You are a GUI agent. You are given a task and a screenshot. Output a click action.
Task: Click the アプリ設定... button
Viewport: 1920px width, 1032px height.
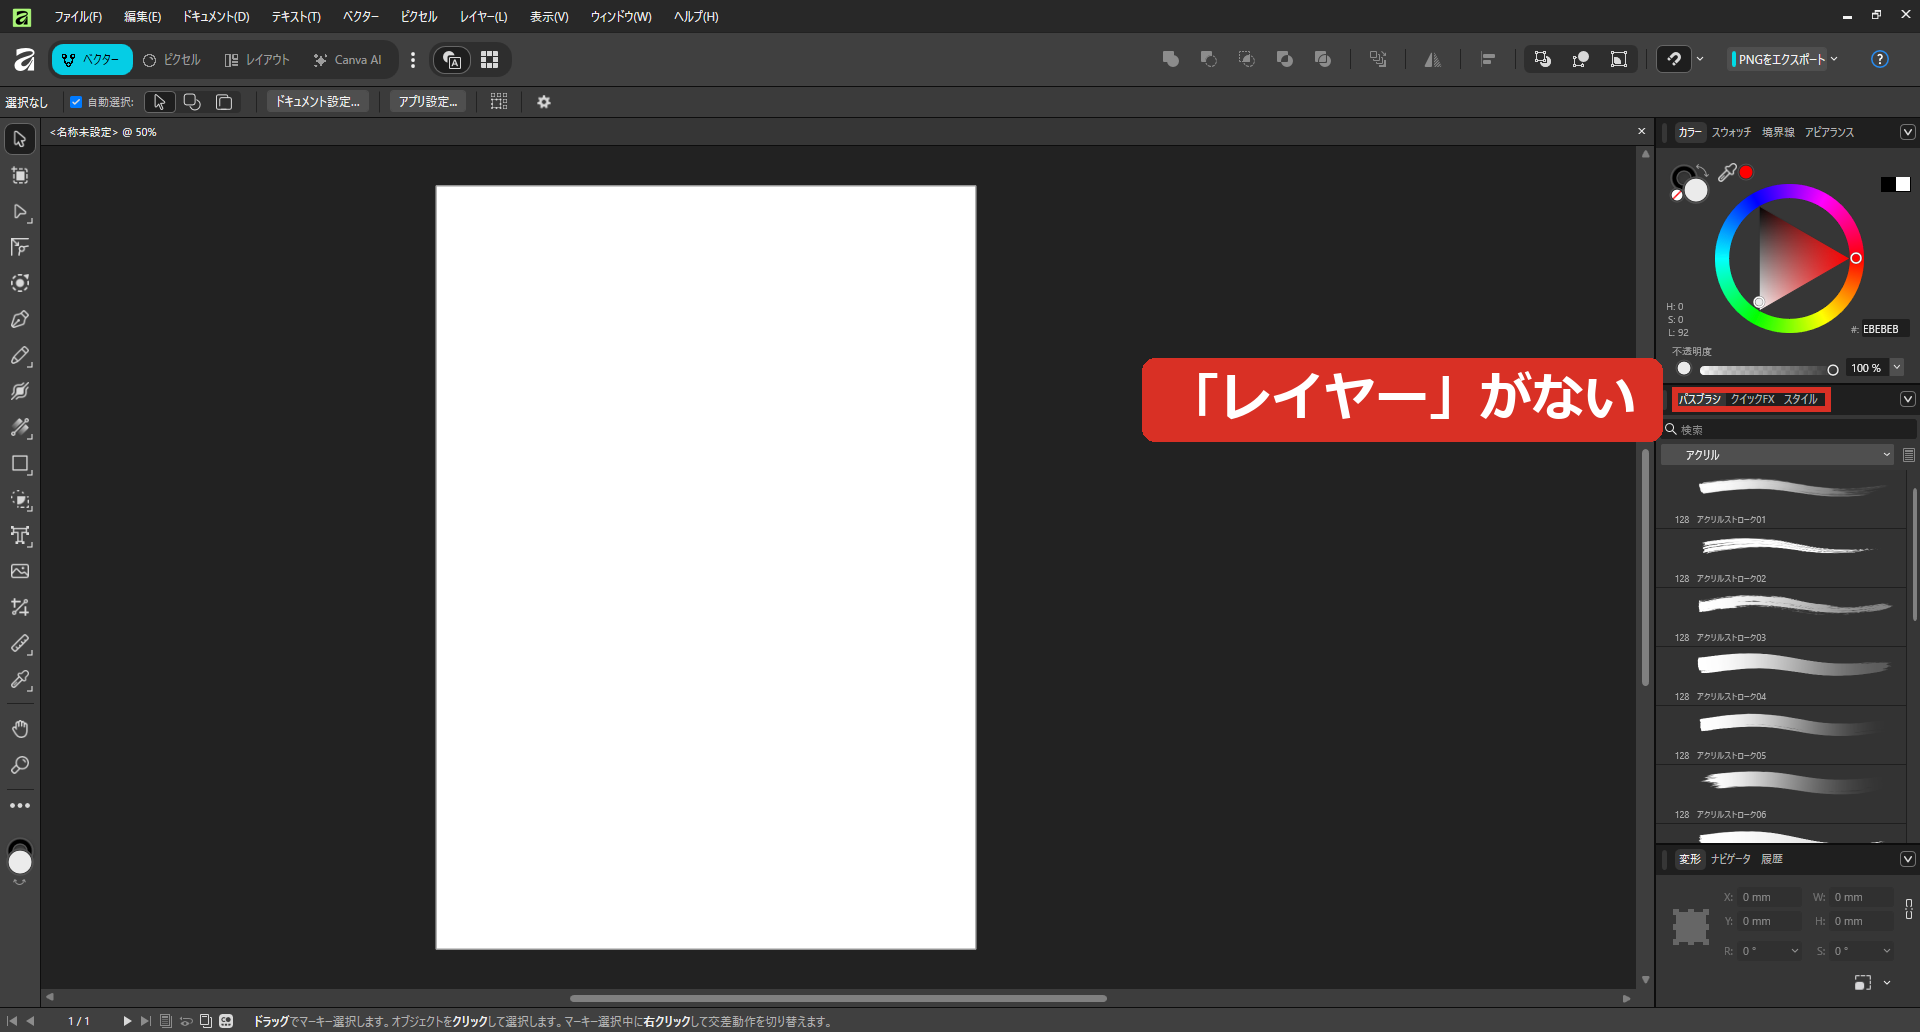point(428,102)
